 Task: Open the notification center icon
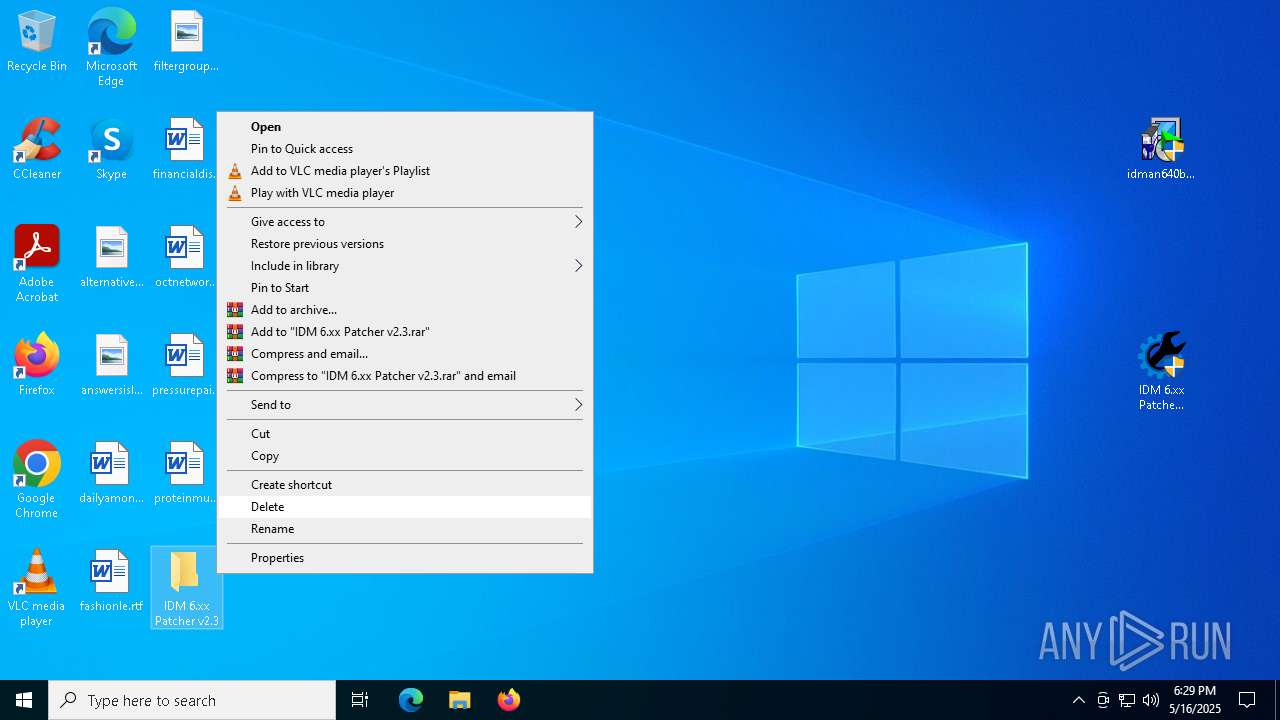[x=1247, y=700]
